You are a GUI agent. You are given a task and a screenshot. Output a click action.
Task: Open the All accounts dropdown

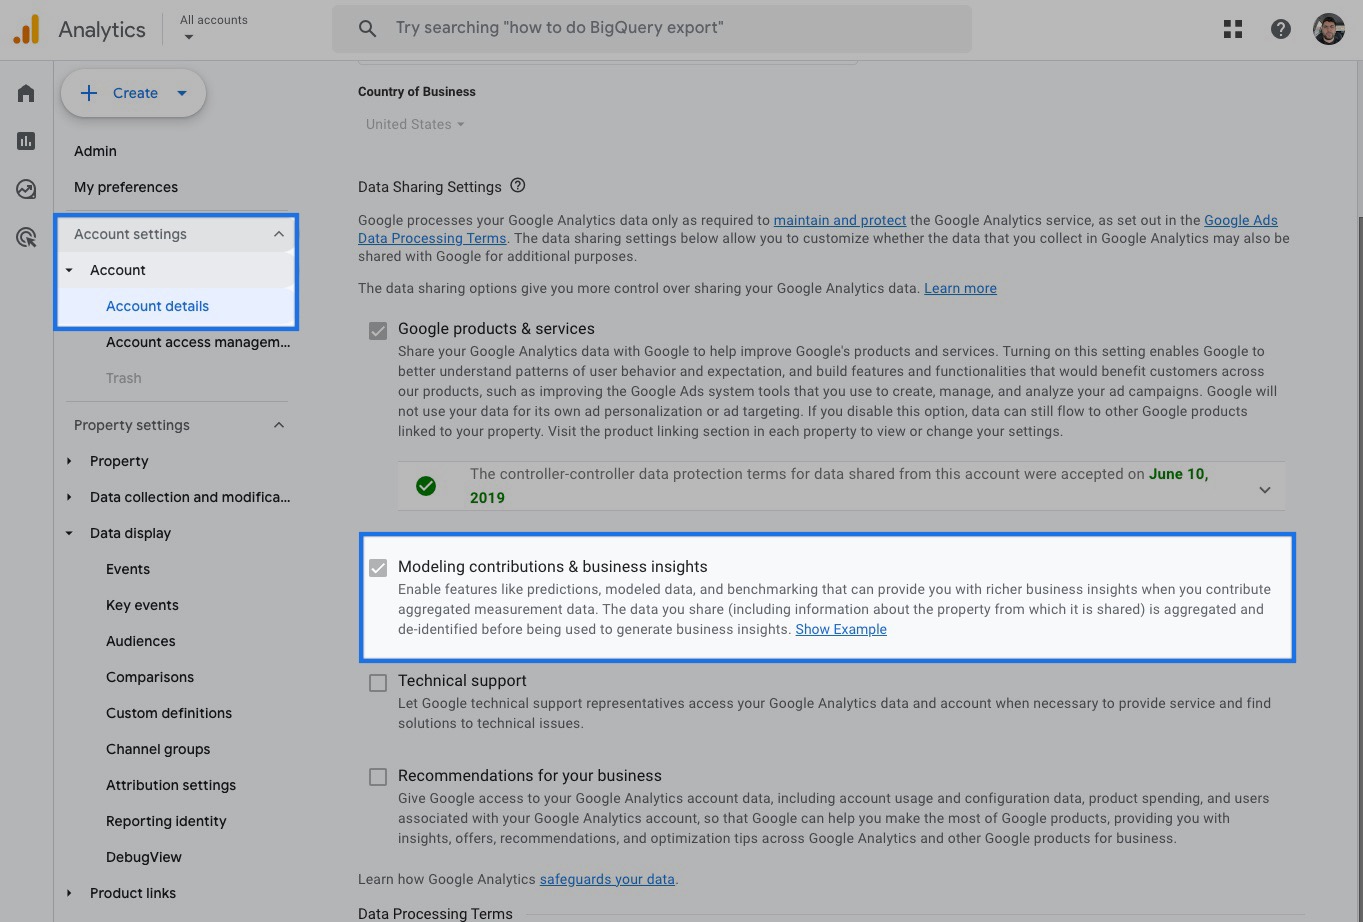[213, 28]
